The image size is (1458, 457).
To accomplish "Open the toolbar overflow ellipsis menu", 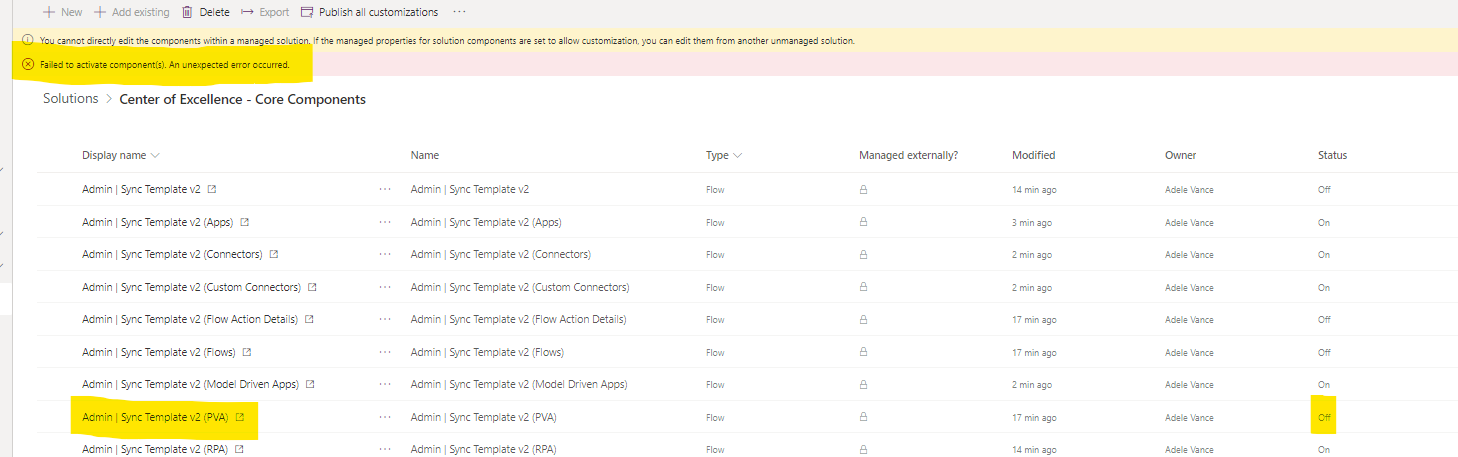I will (x=459, y=12).
